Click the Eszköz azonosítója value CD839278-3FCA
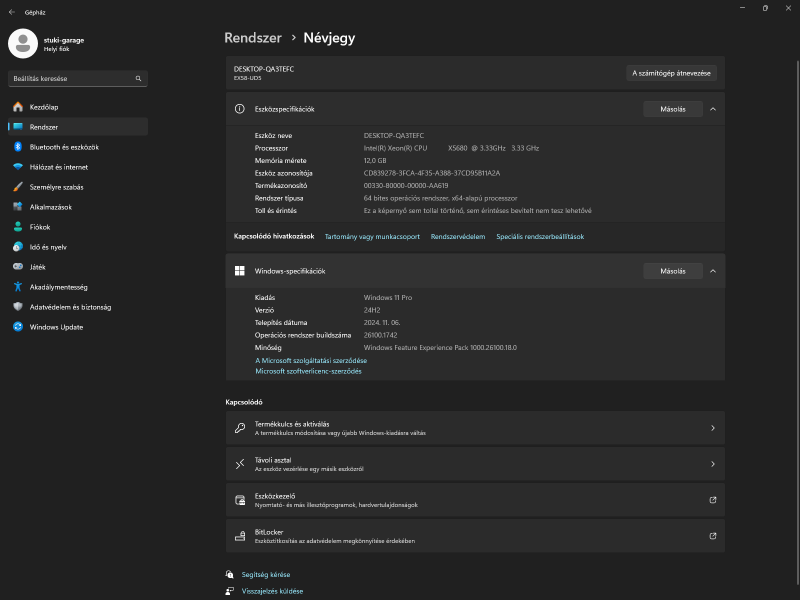Viewport: 800px width, 600px height. point(432,173)
